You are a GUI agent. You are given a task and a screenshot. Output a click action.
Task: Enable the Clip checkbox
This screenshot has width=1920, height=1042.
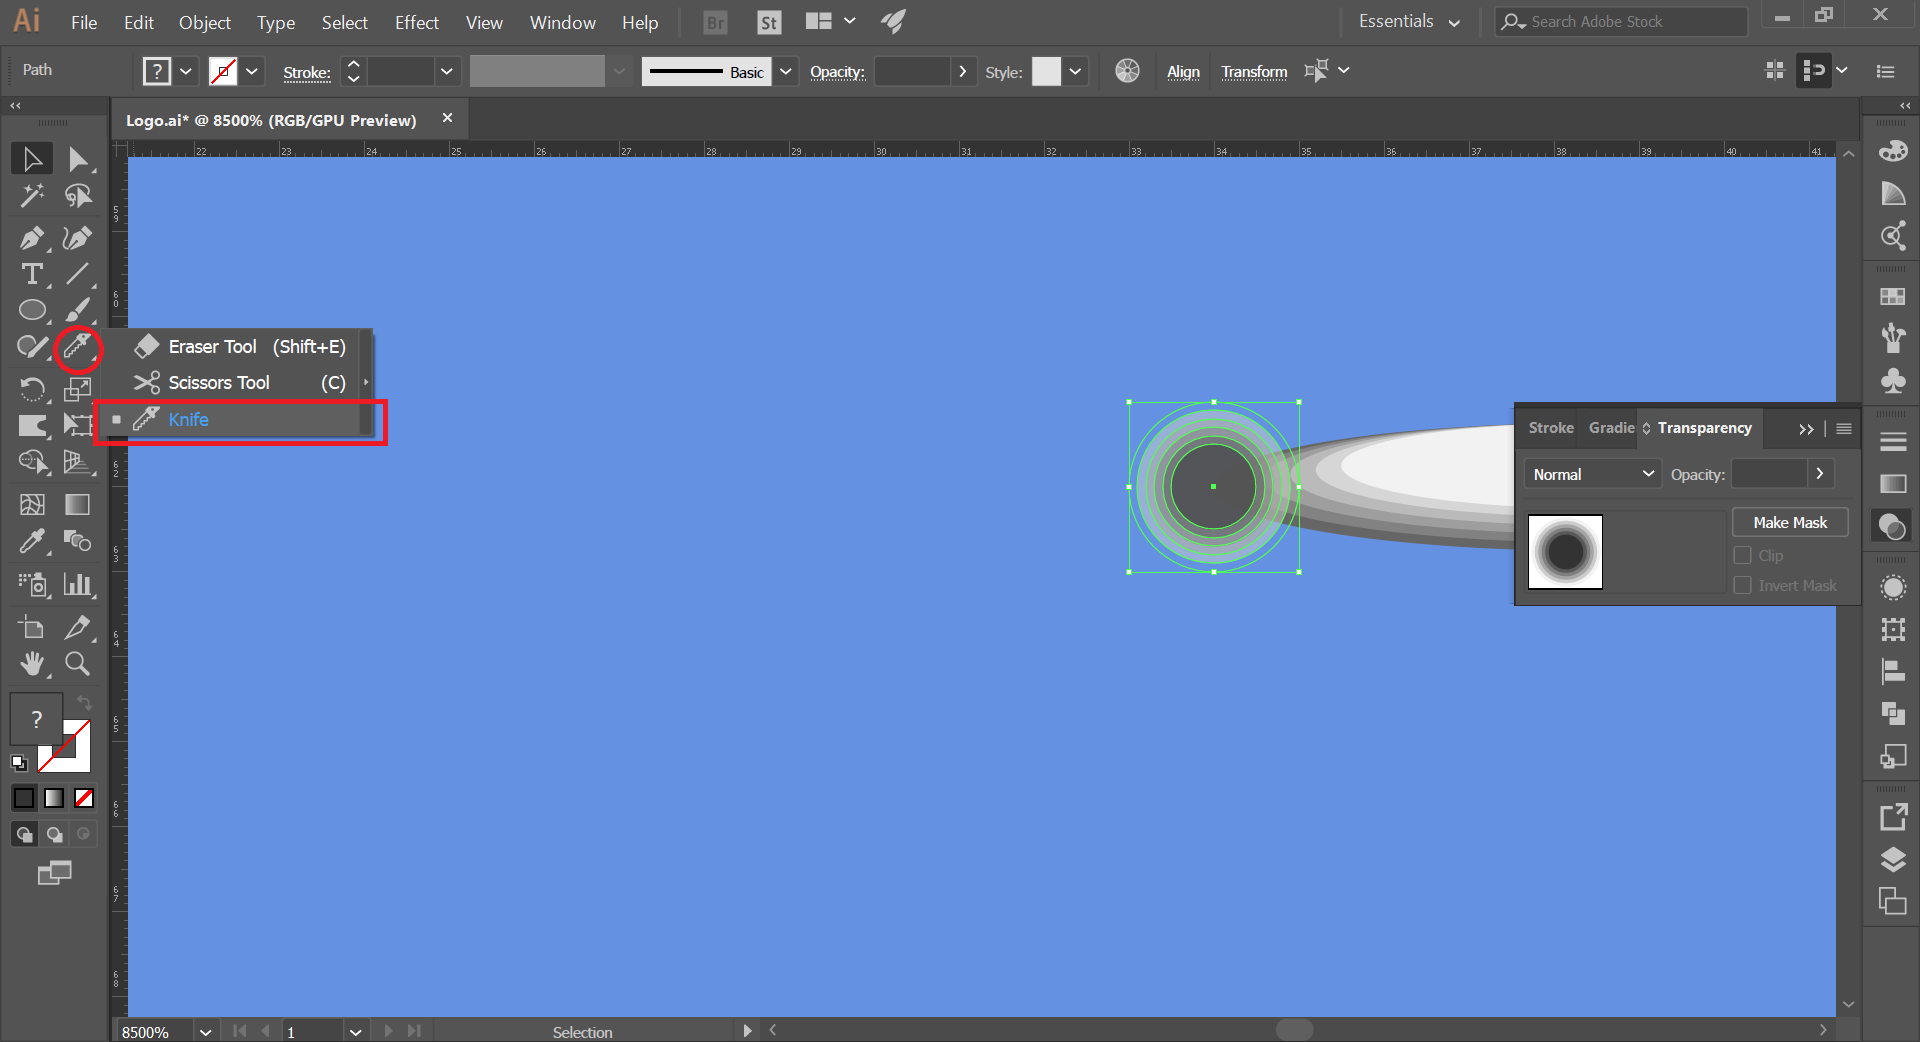[1743, 556]
